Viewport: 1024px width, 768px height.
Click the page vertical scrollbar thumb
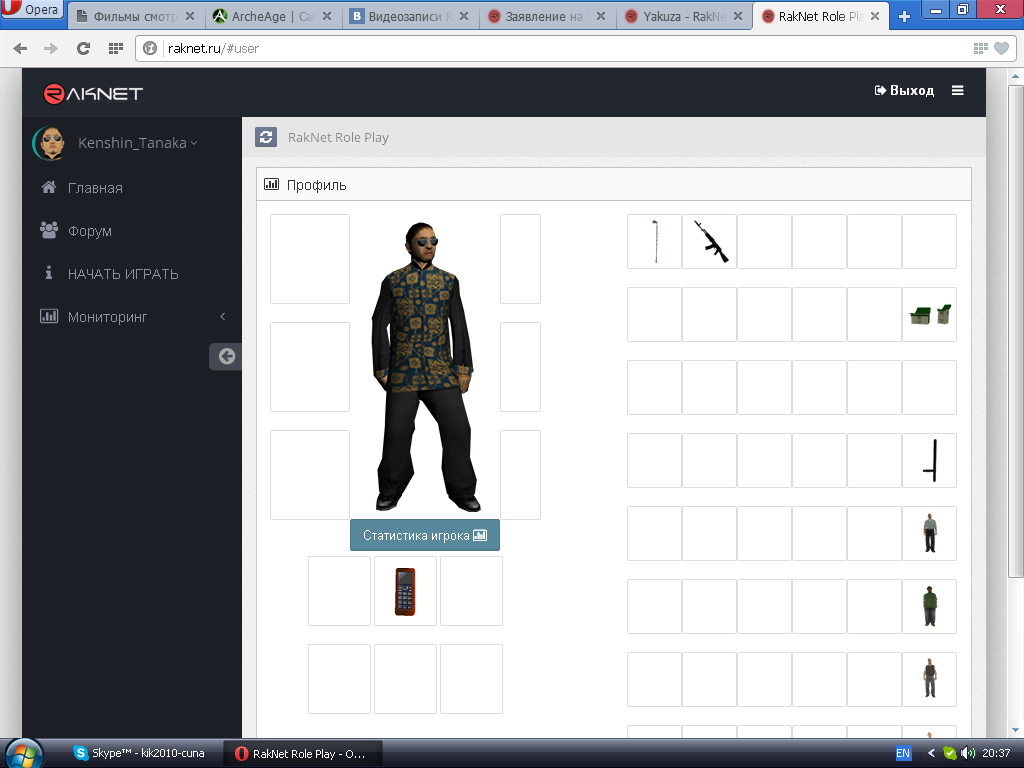point(1015,333)
